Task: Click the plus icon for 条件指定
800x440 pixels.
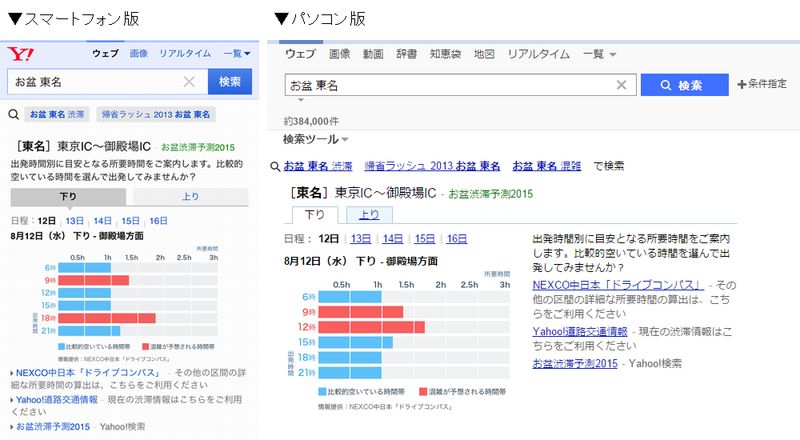Action: click(741, 84)
